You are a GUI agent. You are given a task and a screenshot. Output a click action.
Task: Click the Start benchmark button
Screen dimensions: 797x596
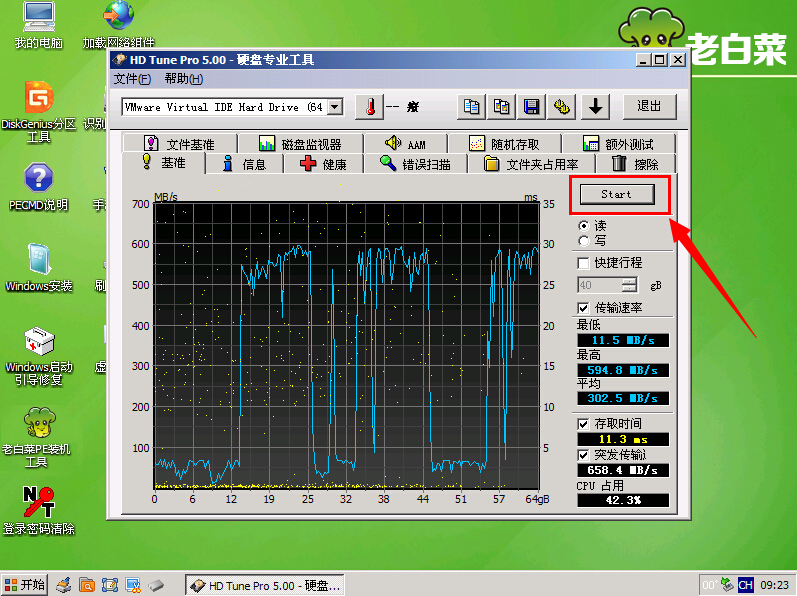tap(617, 194)
